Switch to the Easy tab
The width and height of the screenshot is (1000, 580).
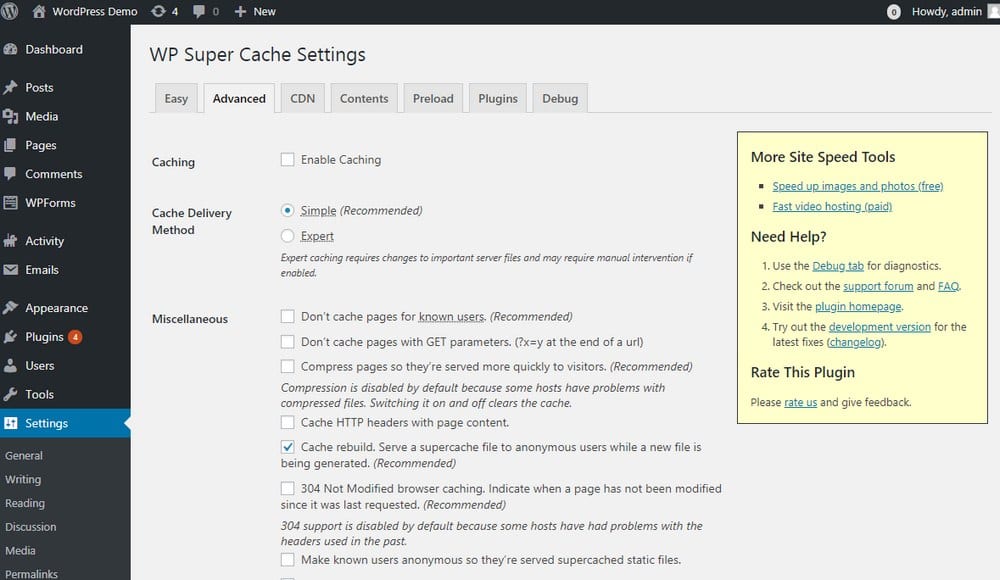[176, 98]
